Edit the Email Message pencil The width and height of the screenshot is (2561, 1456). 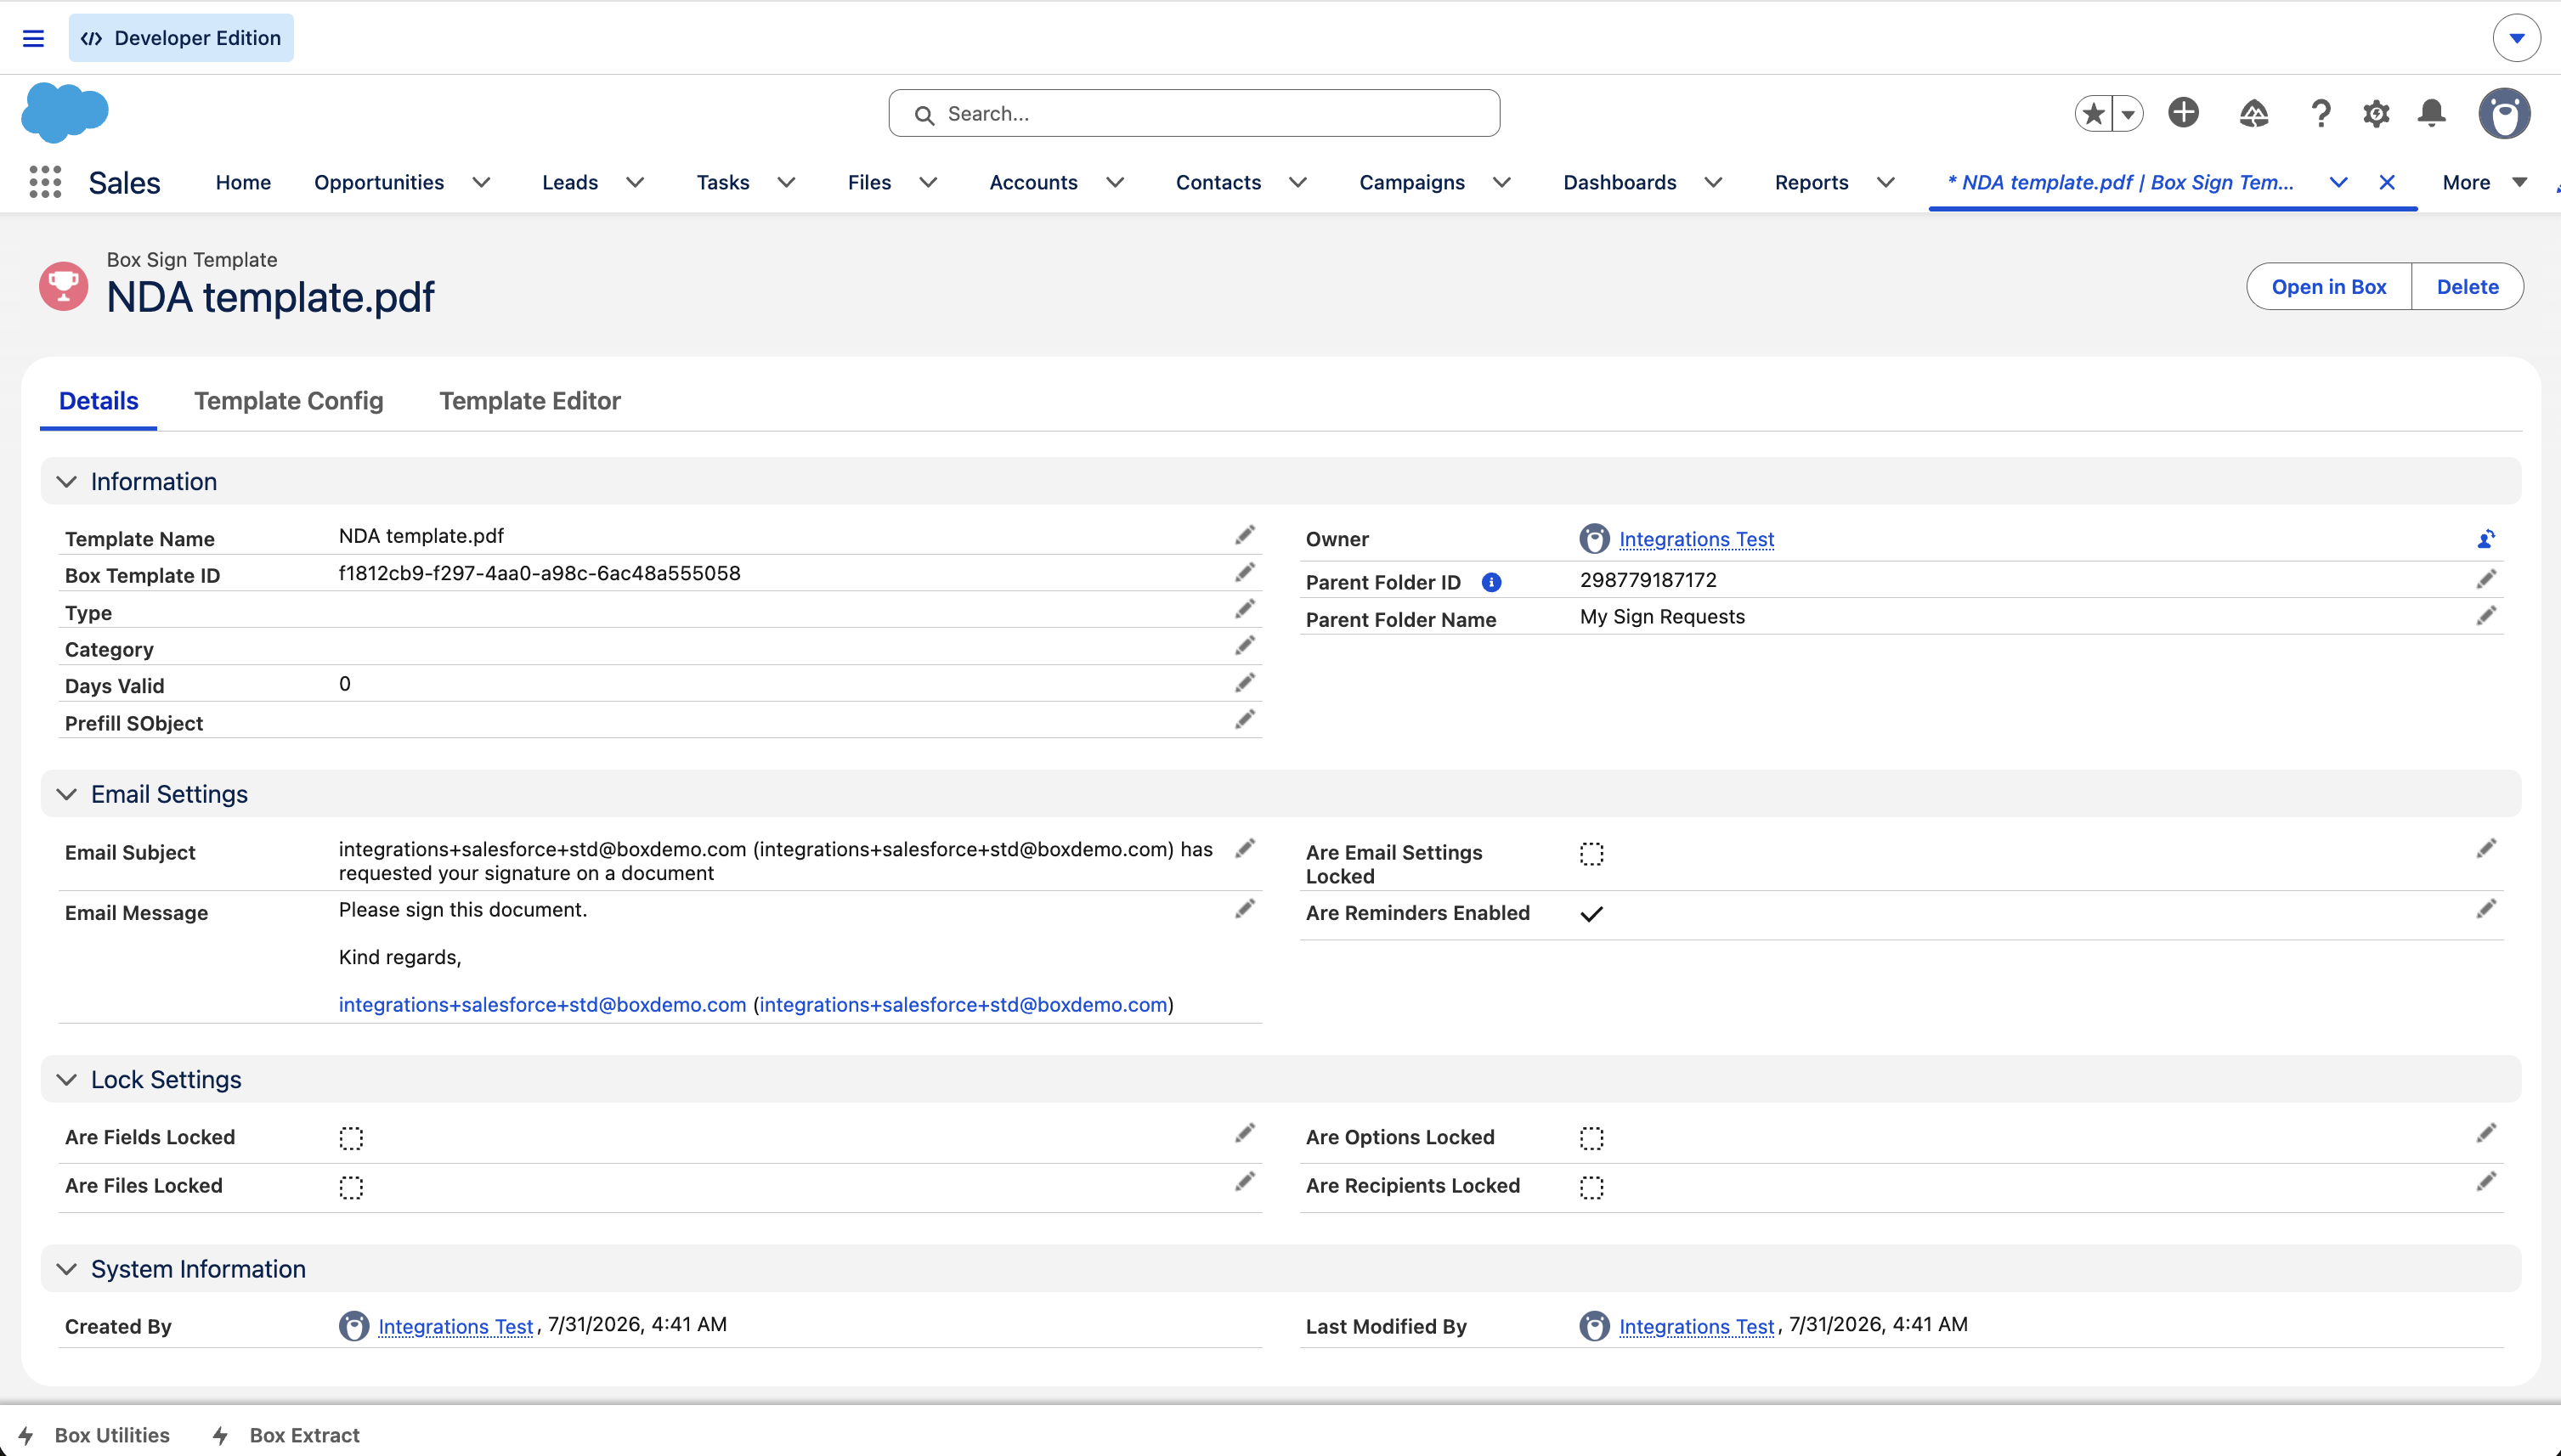[x=1245, y=909]
